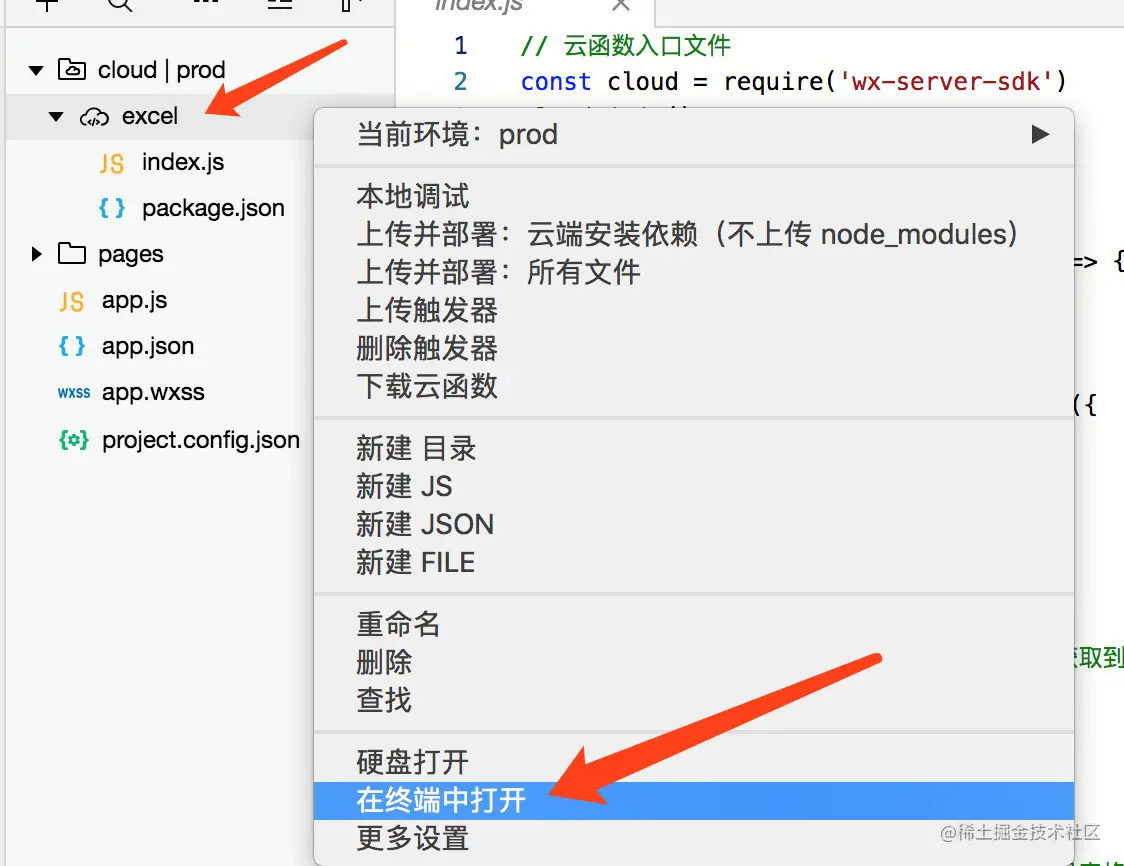Choose 本地调试 from context menu
This screenshot has width=1124, height=866.
[x=694, y=196]
